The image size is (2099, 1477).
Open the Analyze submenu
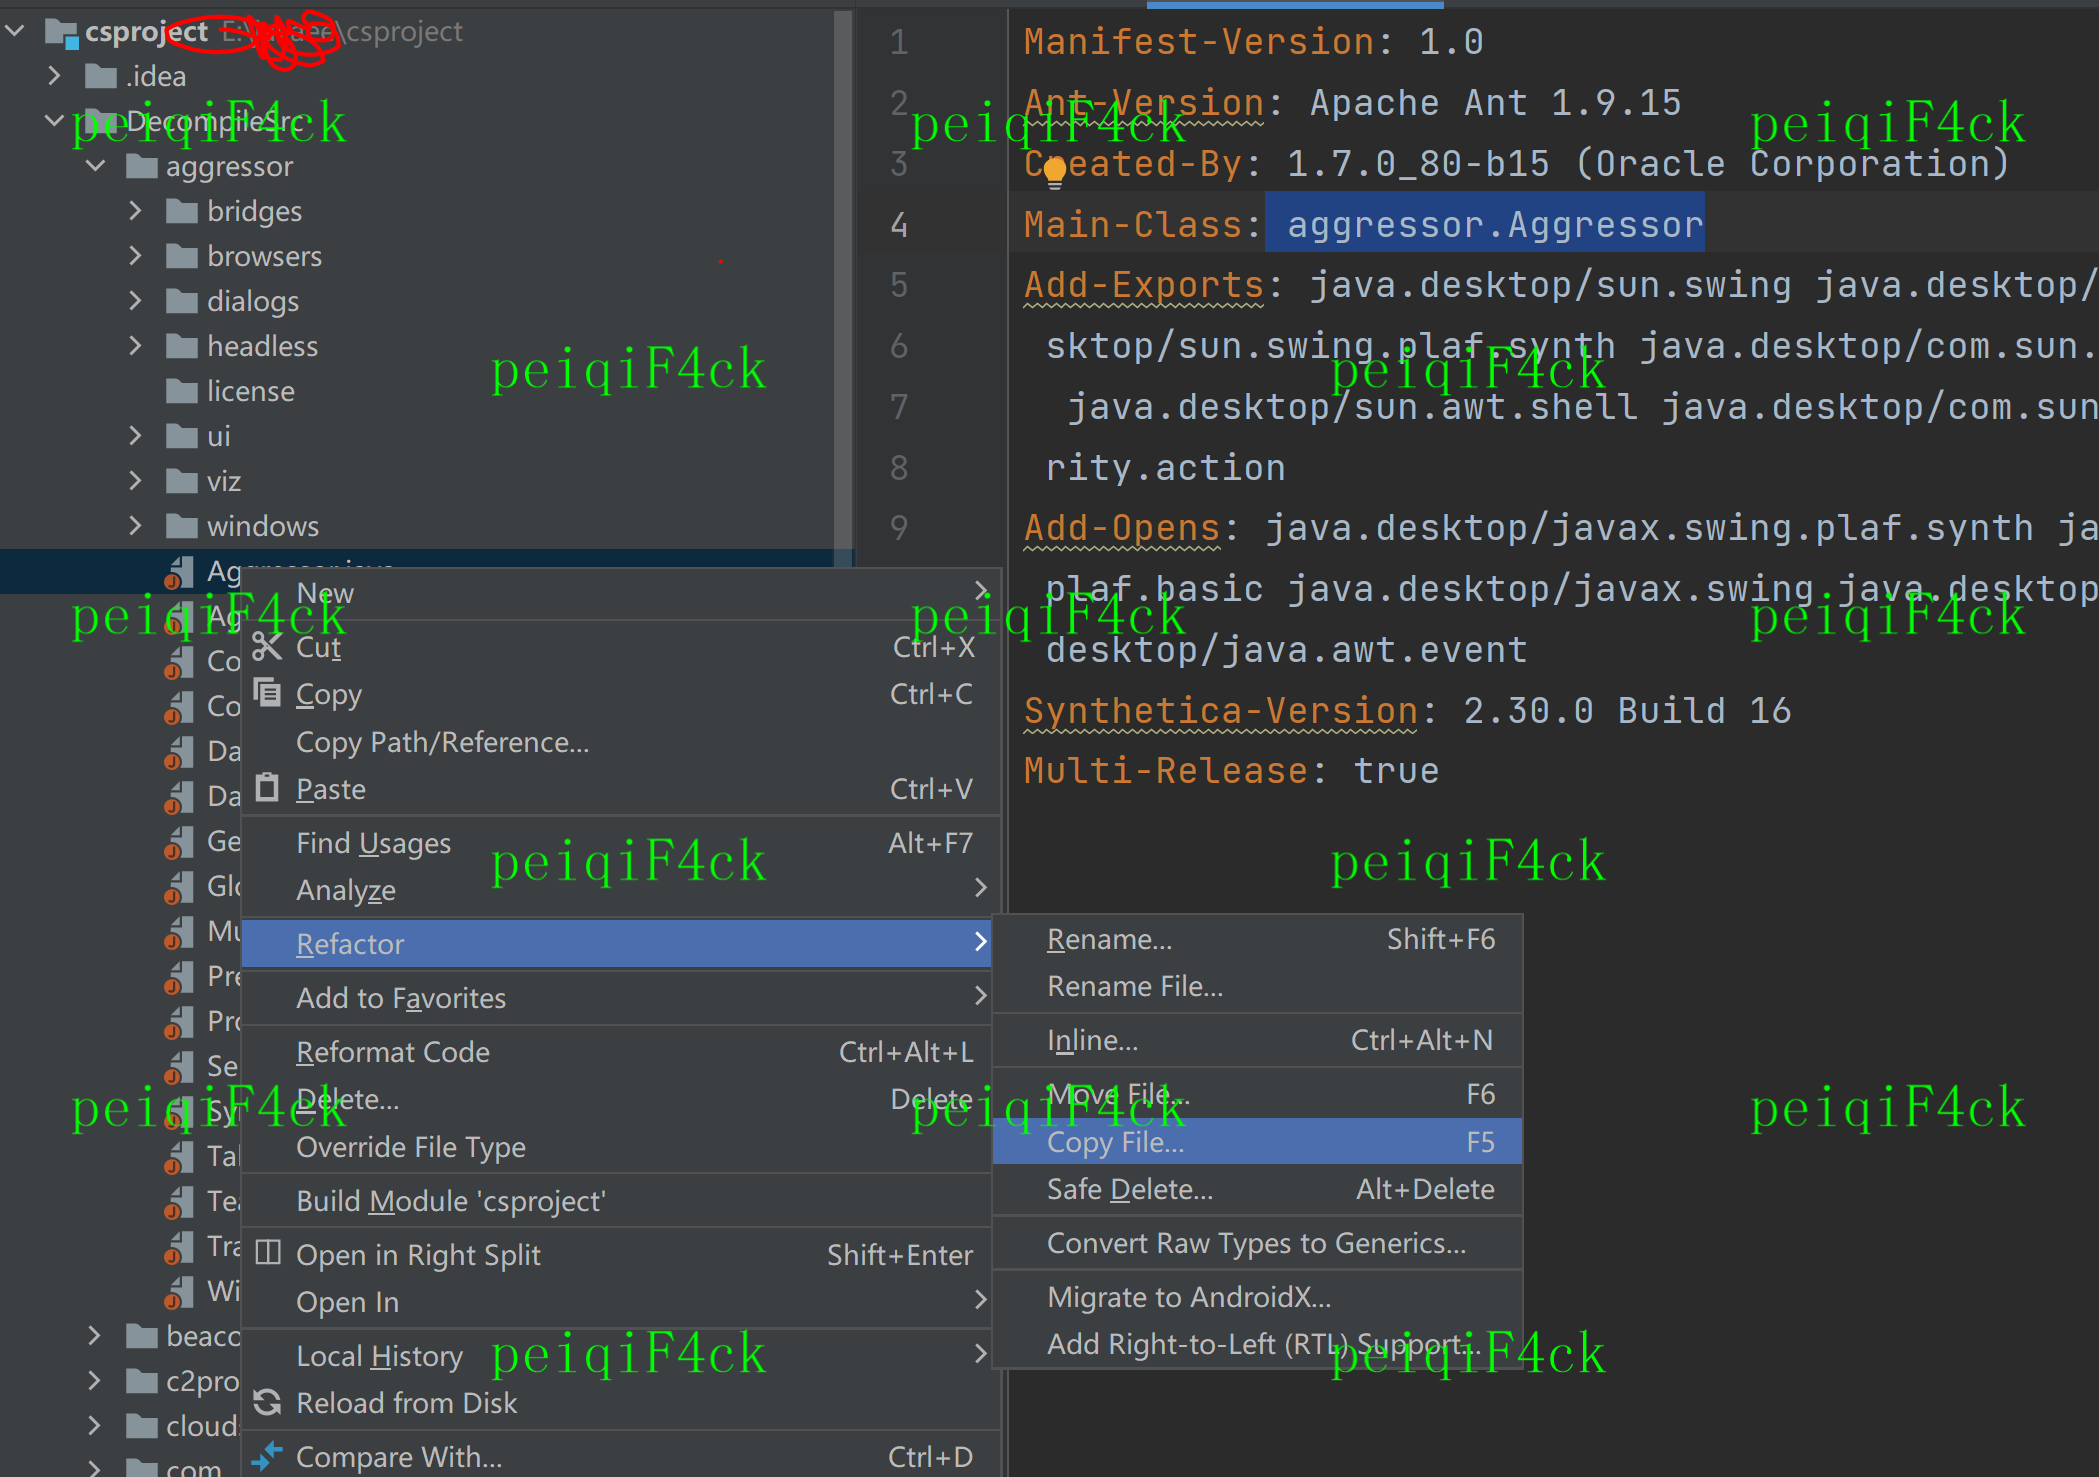620,890
